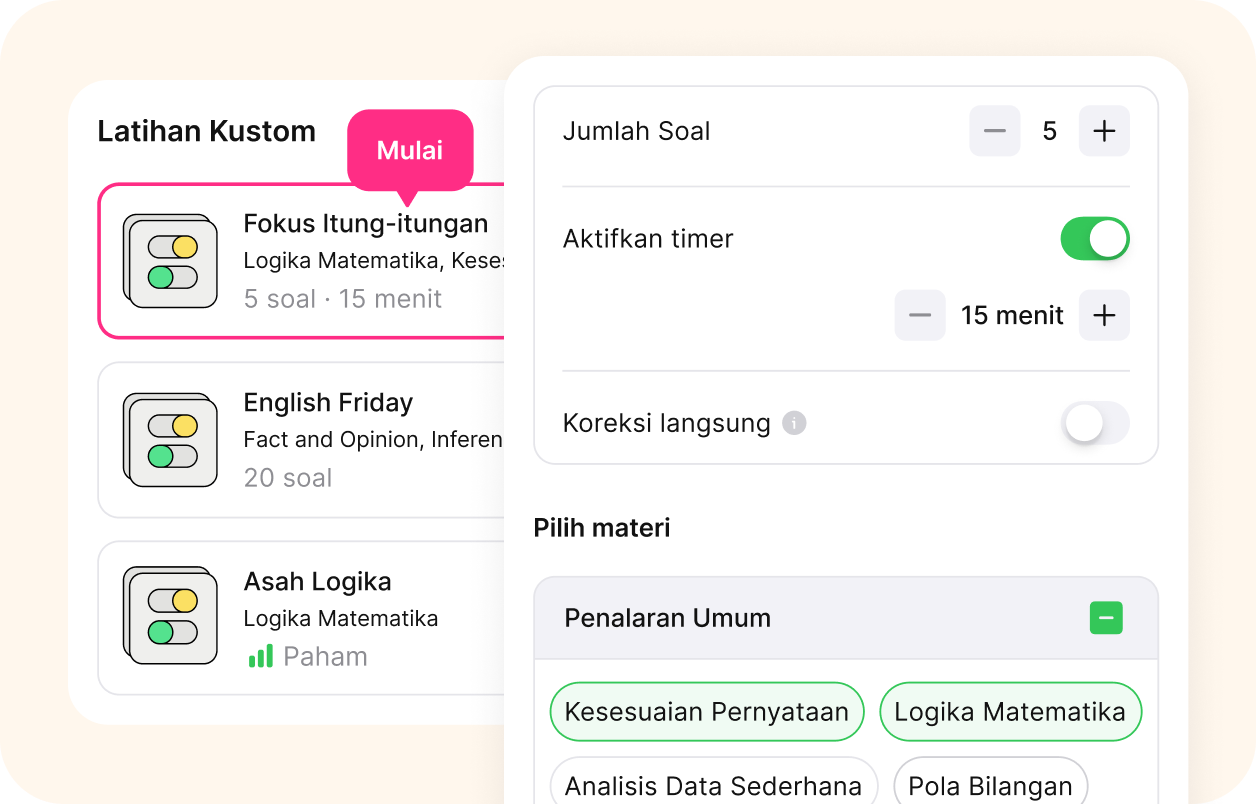
Task: Deselect the Logika Matematika topic chip
Action: tap(1010, 712)
